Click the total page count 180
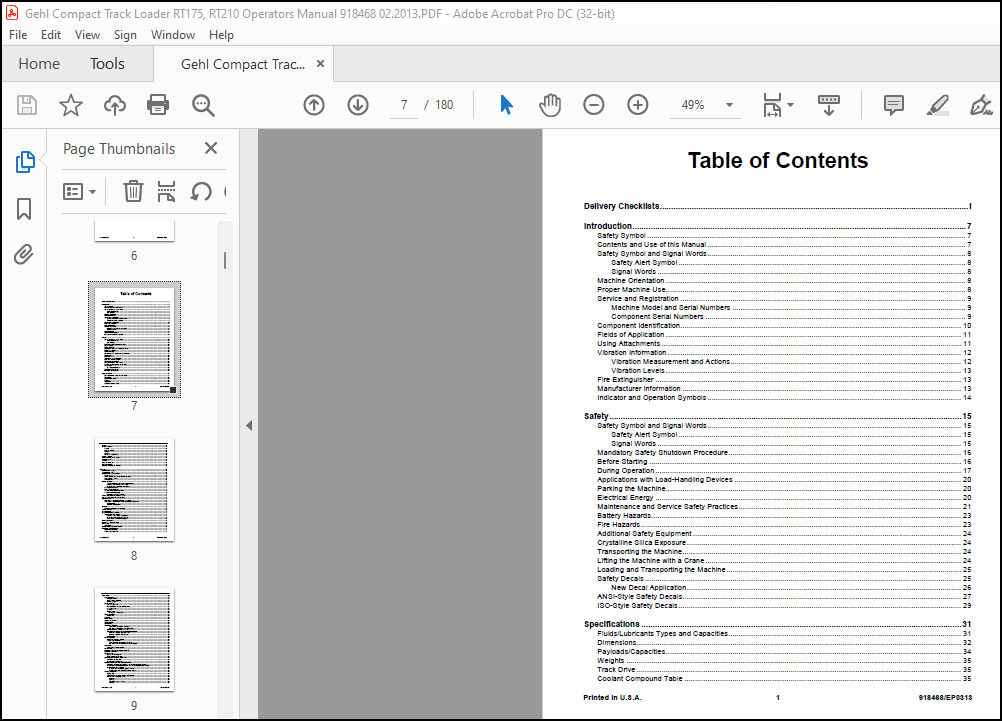 (444, 105)
